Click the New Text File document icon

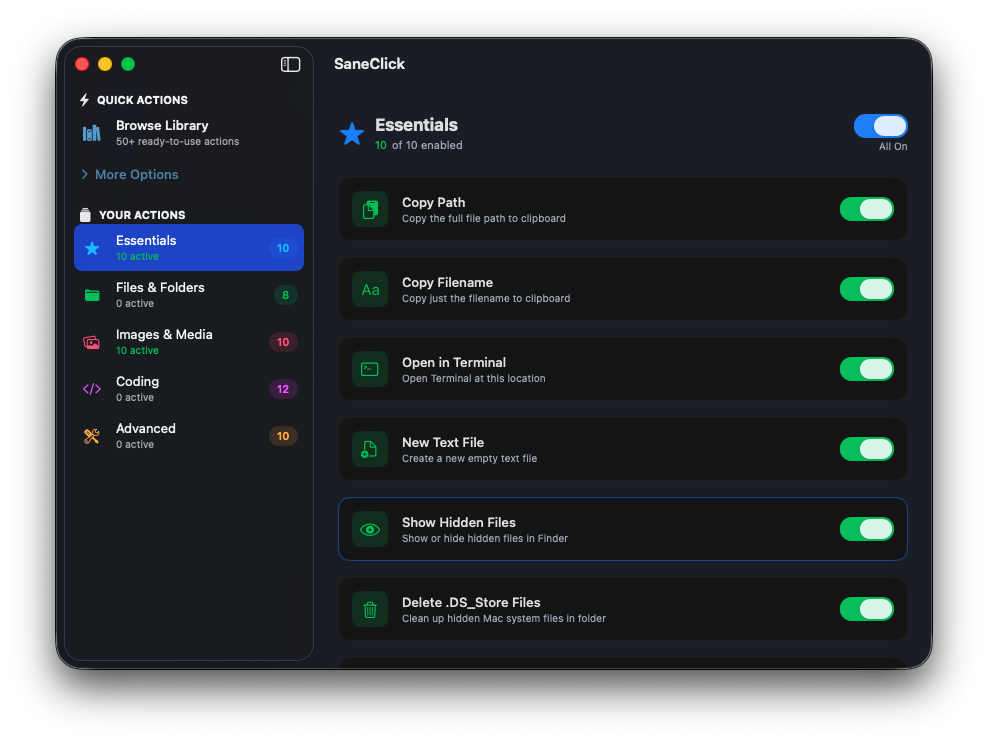pyautogui.click(x=370, y=449)
